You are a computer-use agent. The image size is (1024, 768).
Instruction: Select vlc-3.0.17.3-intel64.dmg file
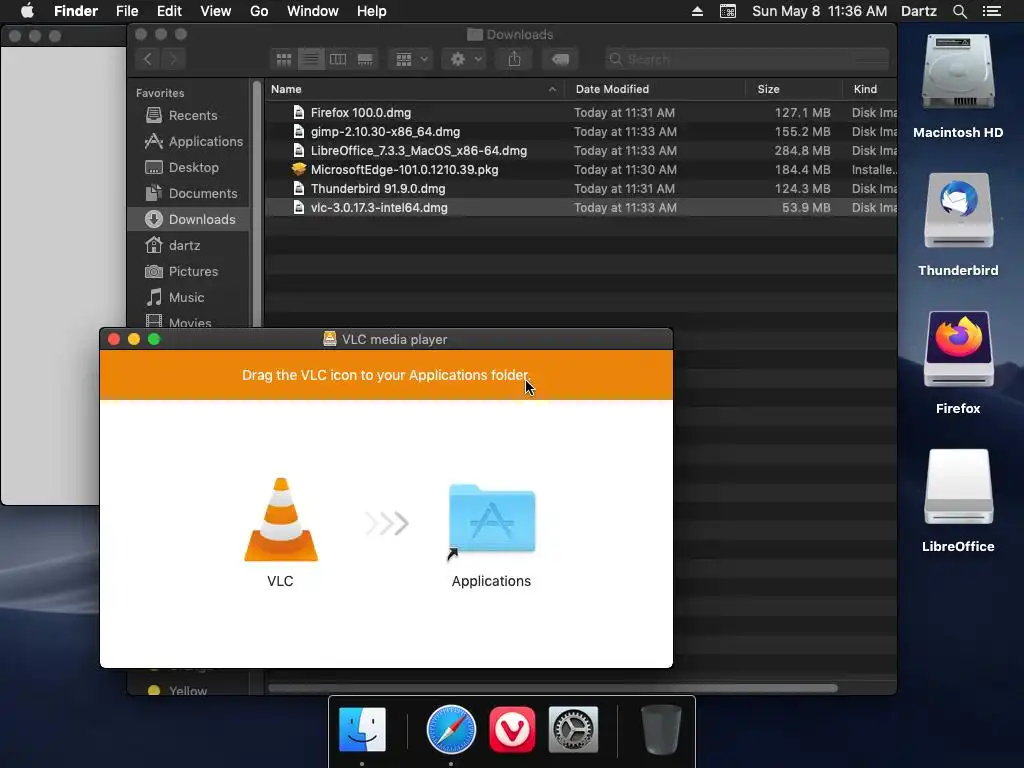pyautogui.click(x=581, y=208)
